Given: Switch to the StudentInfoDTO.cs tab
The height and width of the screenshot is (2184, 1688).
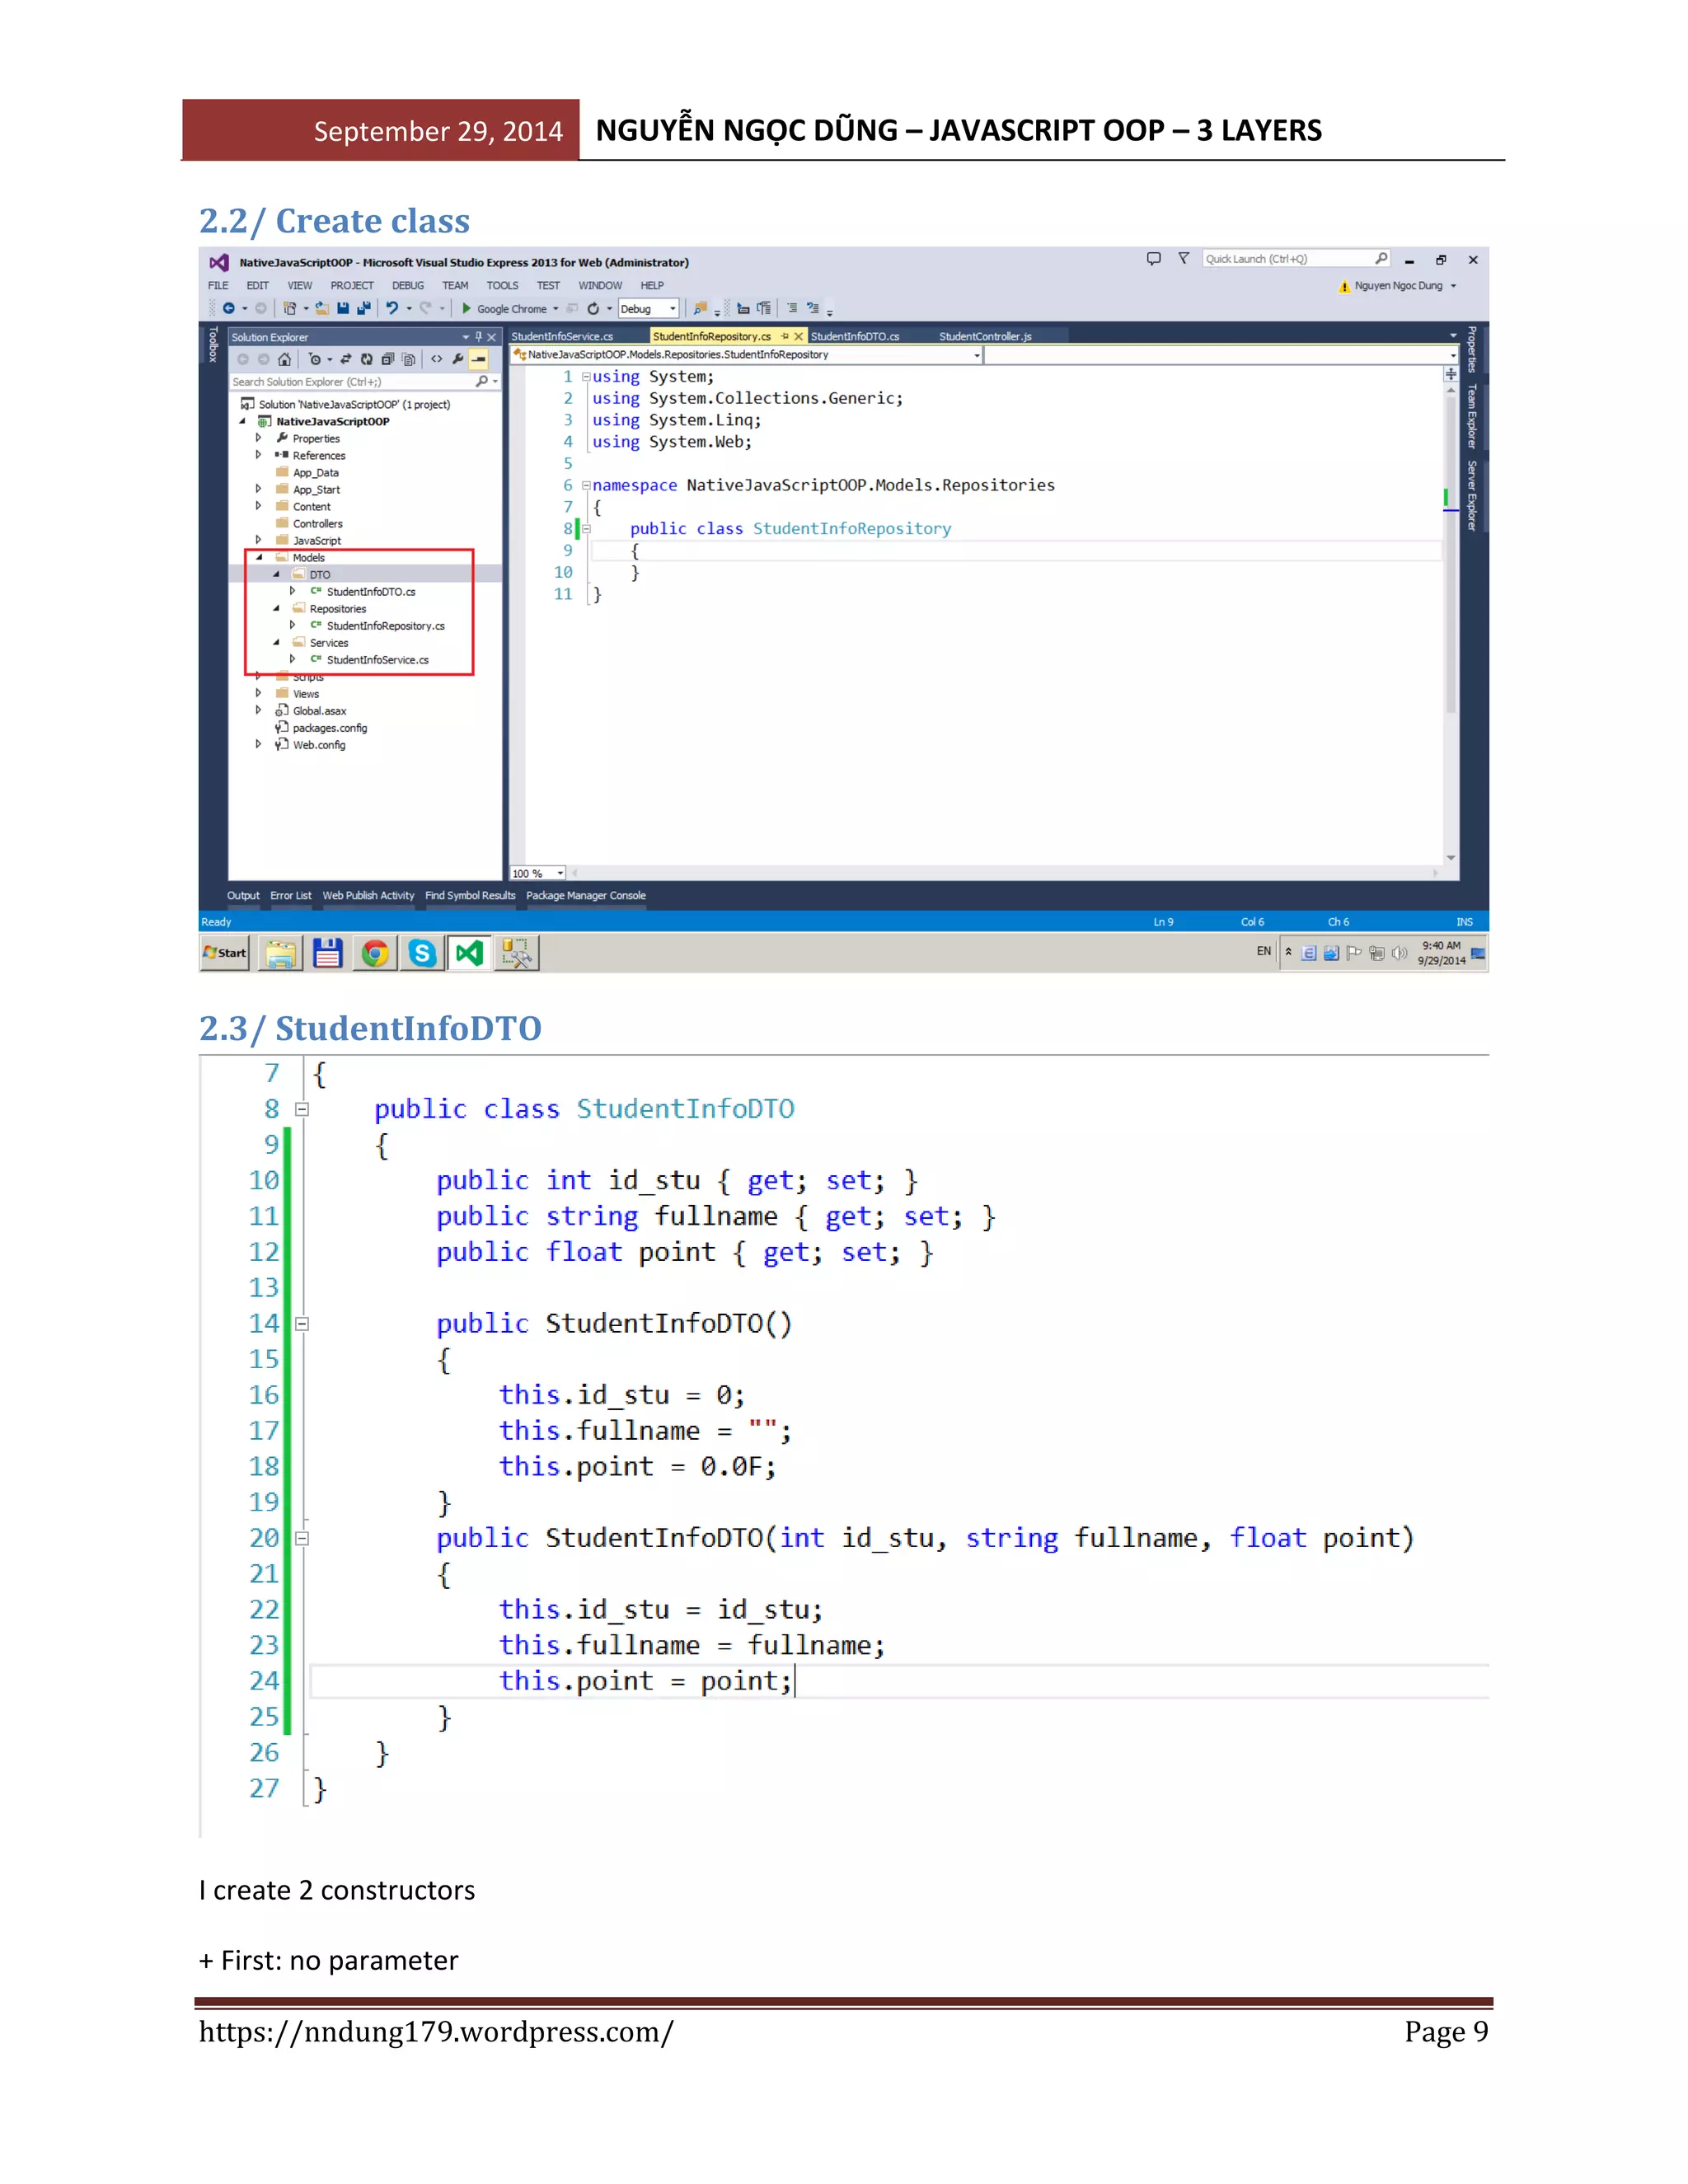Looking at the screenshot, I should click(x=855, y=337).
